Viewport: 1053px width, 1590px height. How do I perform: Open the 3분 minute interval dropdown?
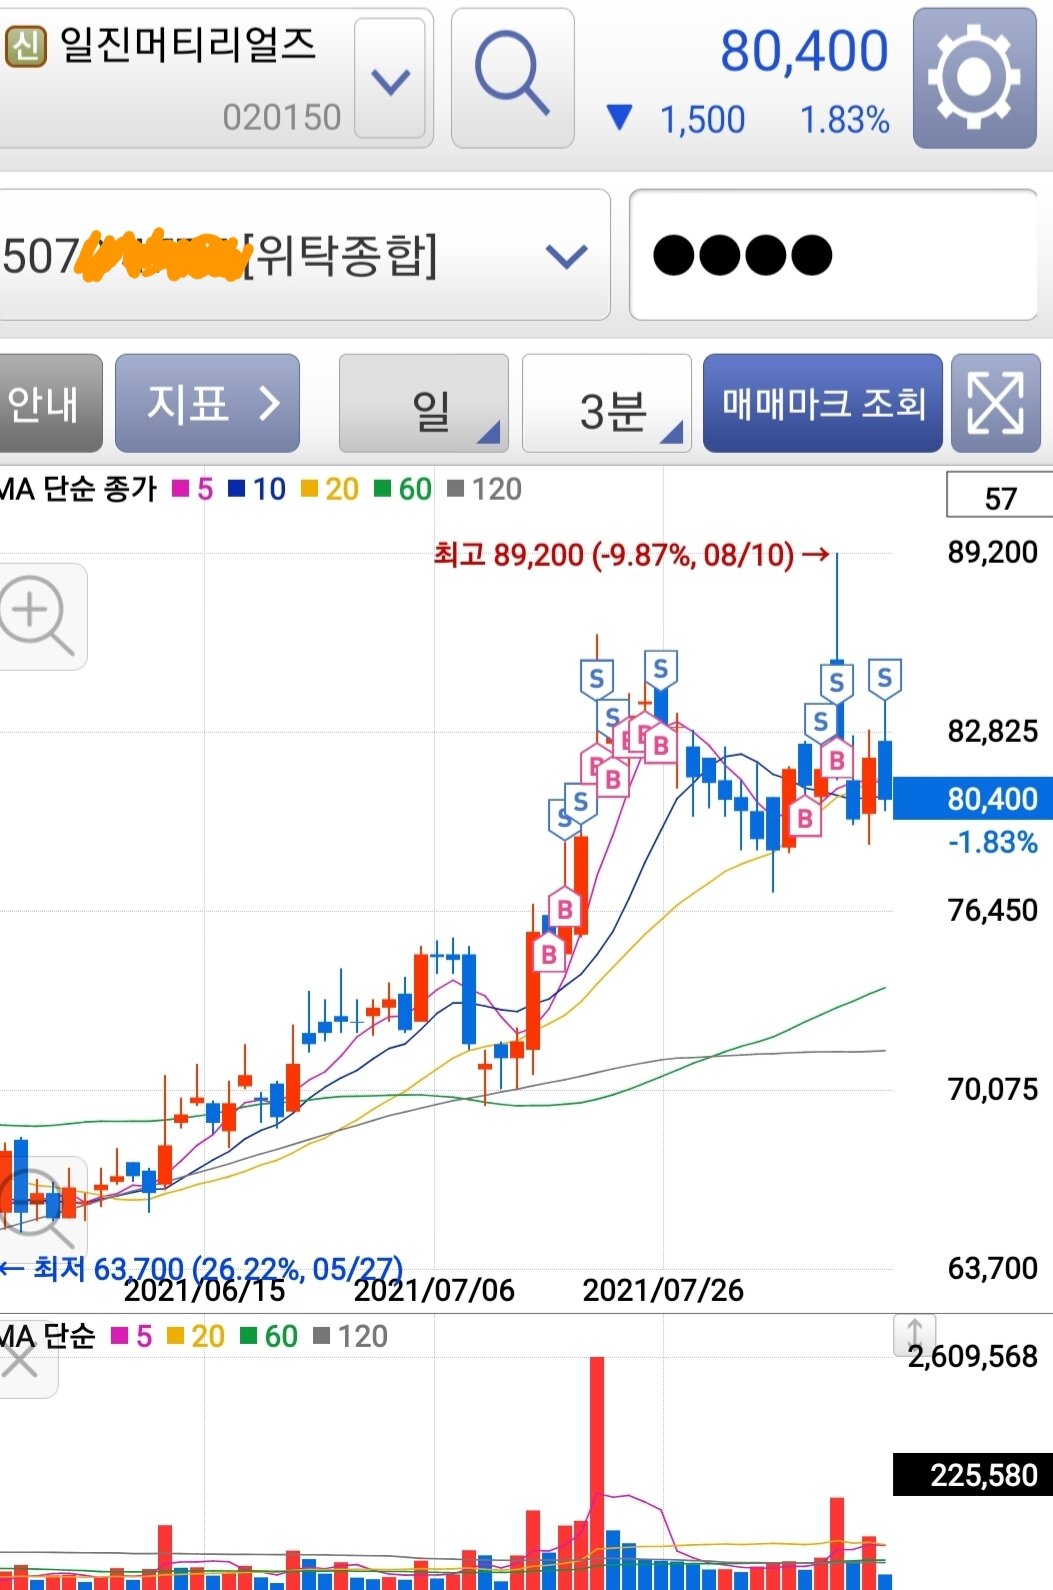[x=607, y=405]
